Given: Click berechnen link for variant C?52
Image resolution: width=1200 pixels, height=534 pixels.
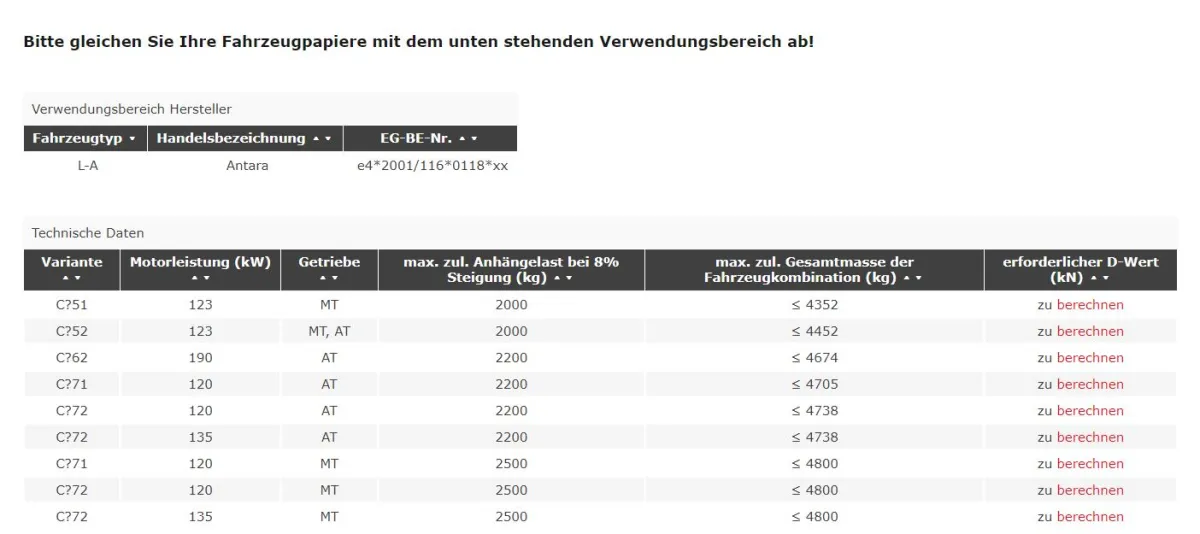Looking at the screenshot, I should point(1090,331).
